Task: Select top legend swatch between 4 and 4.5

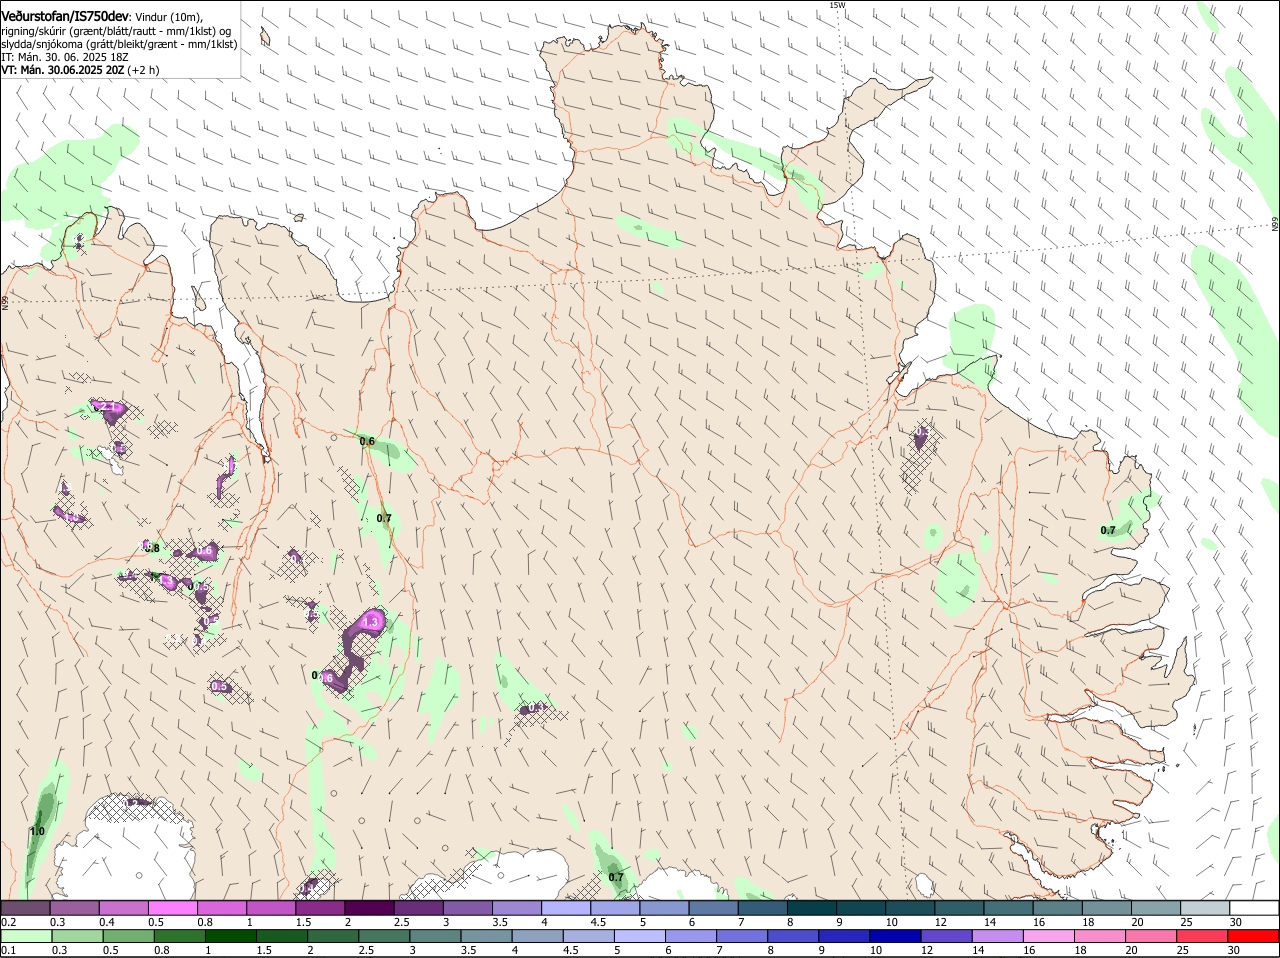Action: click(566, 907)
